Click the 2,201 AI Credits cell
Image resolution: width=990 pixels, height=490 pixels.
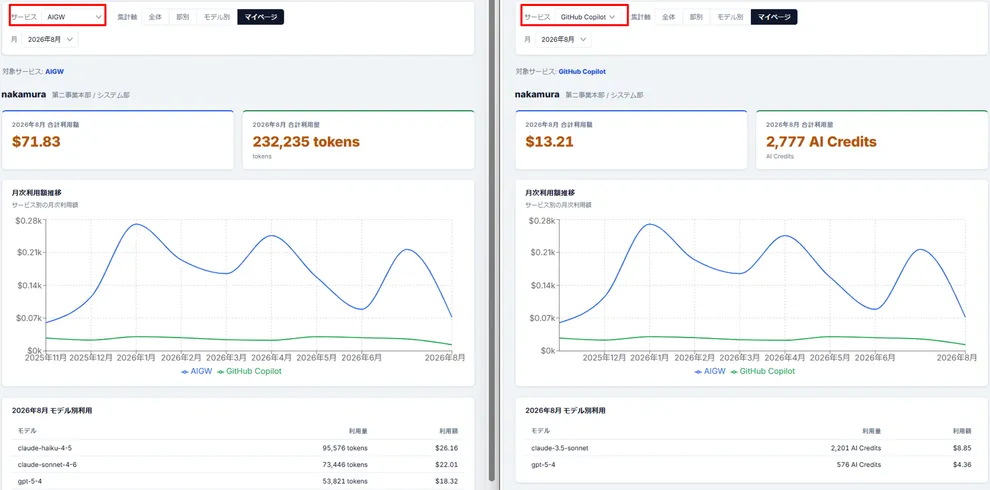[x=856, y=448]
